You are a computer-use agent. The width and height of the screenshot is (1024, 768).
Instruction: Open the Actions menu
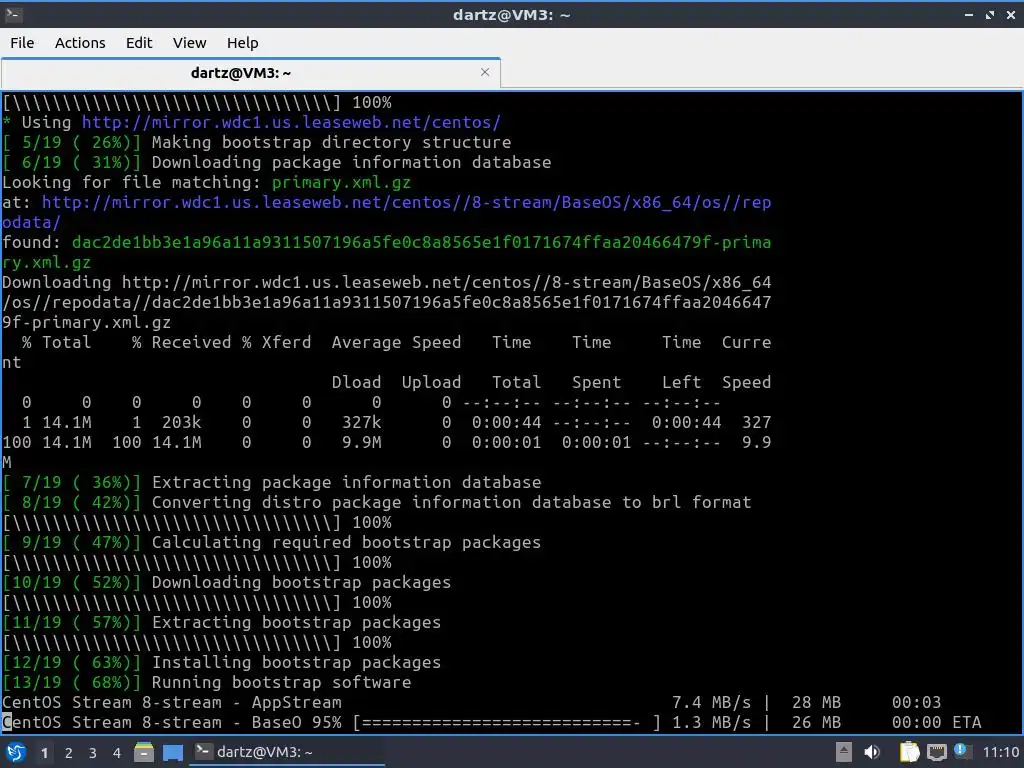tap(80, 43)
